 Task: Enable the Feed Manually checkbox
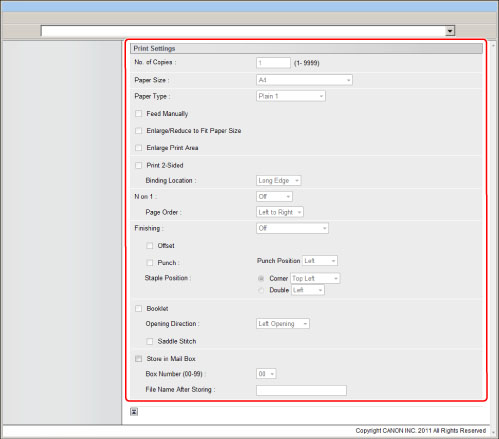tap(139, 114)
